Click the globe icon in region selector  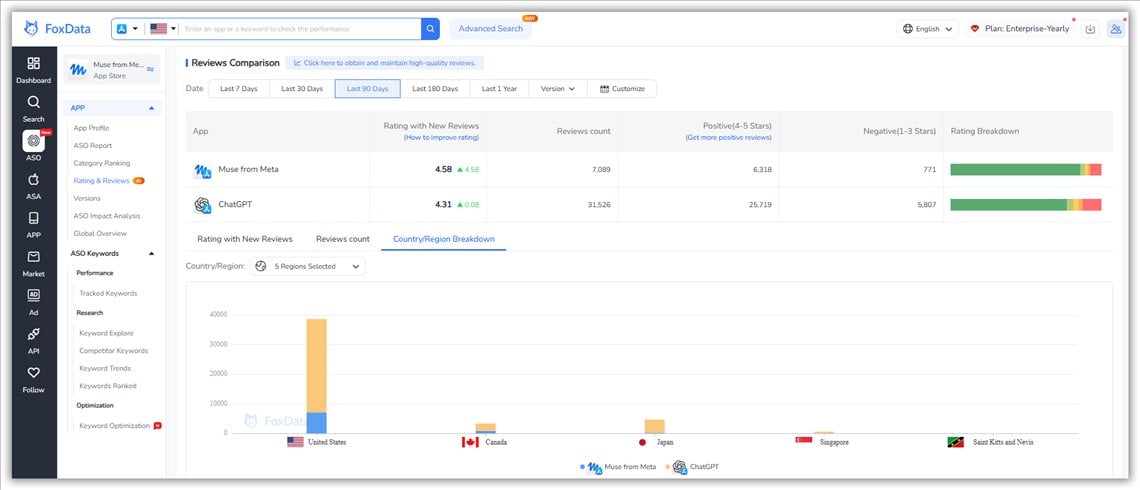click(x=261, y=266)
